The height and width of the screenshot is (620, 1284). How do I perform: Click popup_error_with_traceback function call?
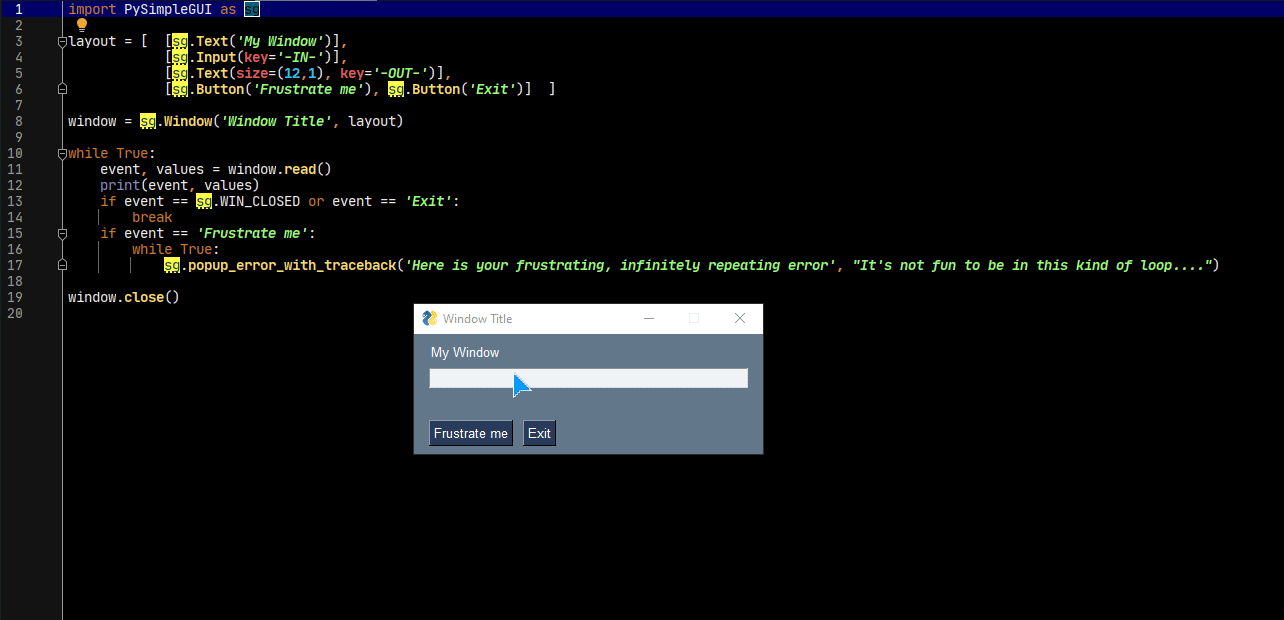pyautogui.click(x=292, y=266)
